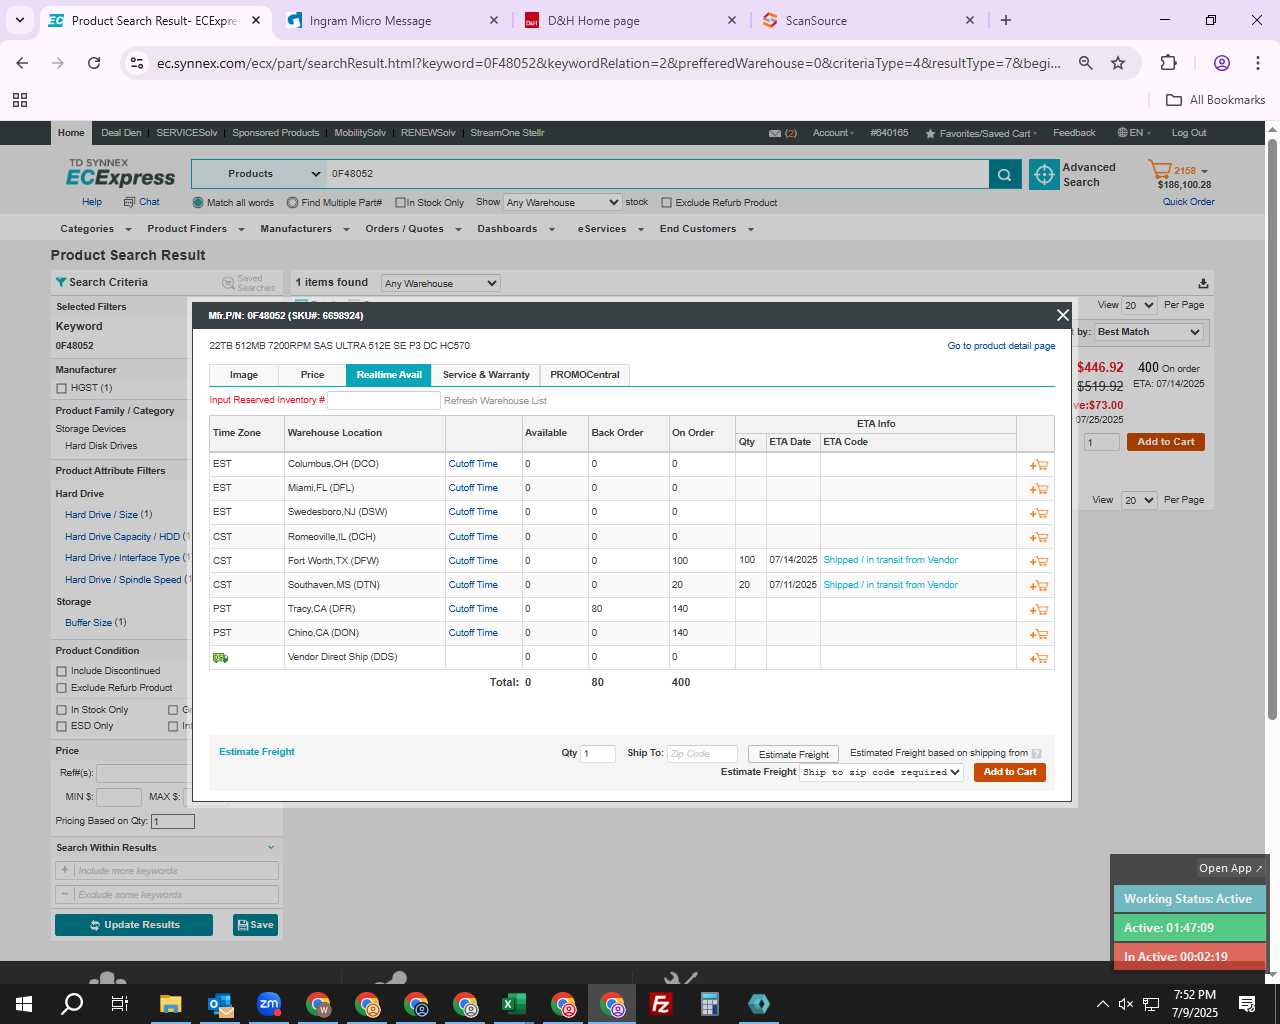Image resolution: width=1280 pixels, height=1024 pixels.
Task: Add Miami, FL warehouse row to cart
Action: point(1038,489)
